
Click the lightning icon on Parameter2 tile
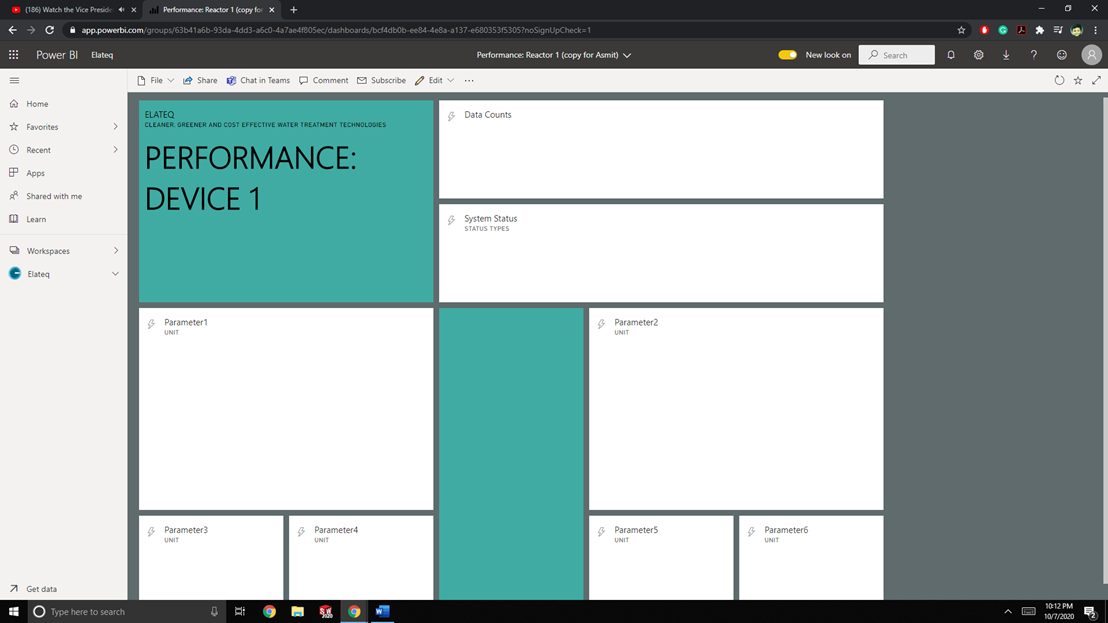(601, 324)
